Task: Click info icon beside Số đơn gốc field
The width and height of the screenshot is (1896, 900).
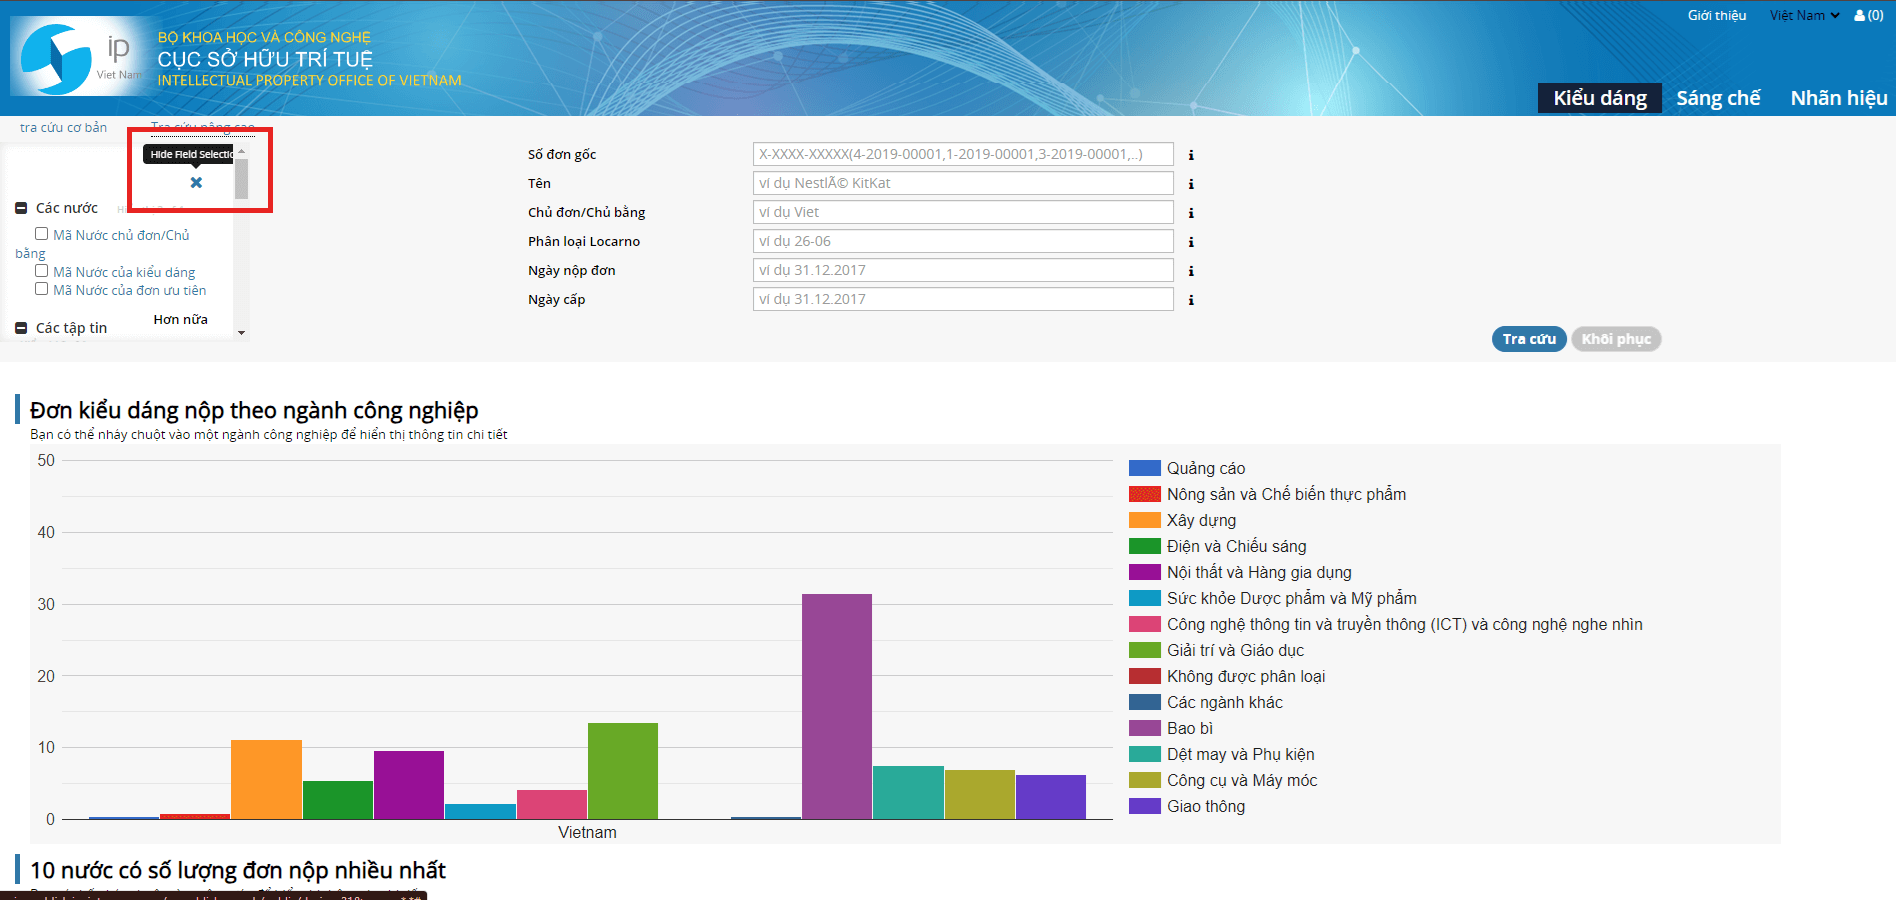Action: coord(1190,155)
